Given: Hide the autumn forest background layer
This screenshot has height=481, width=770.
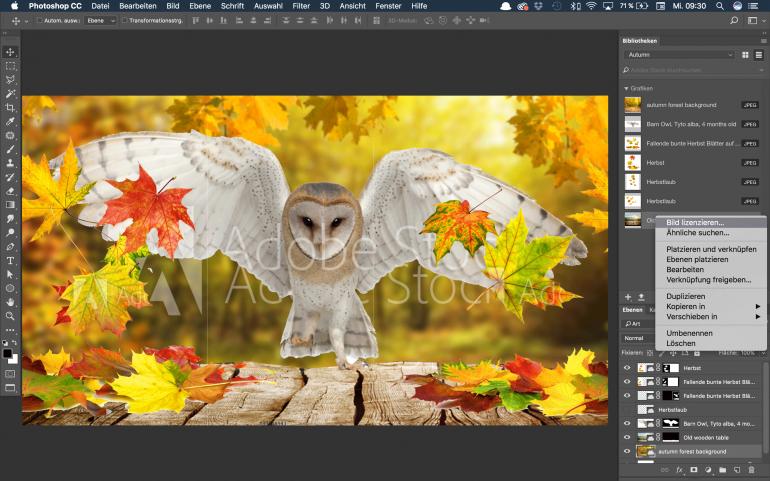Looking at the screenshot, I should (x=627, y=451).
